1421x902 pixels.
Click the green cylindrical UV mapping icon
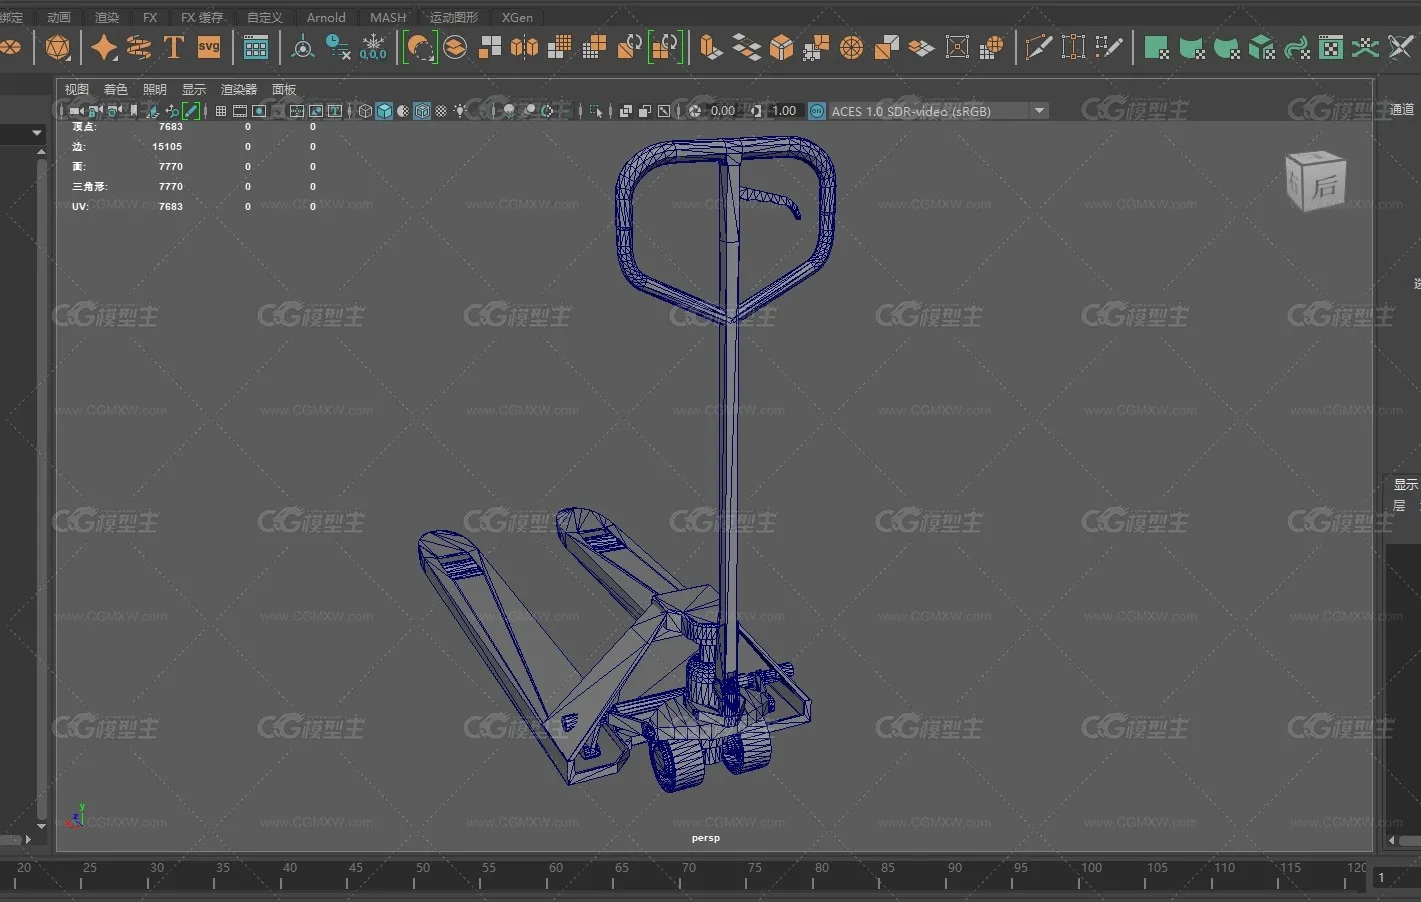coord(1192,47)
